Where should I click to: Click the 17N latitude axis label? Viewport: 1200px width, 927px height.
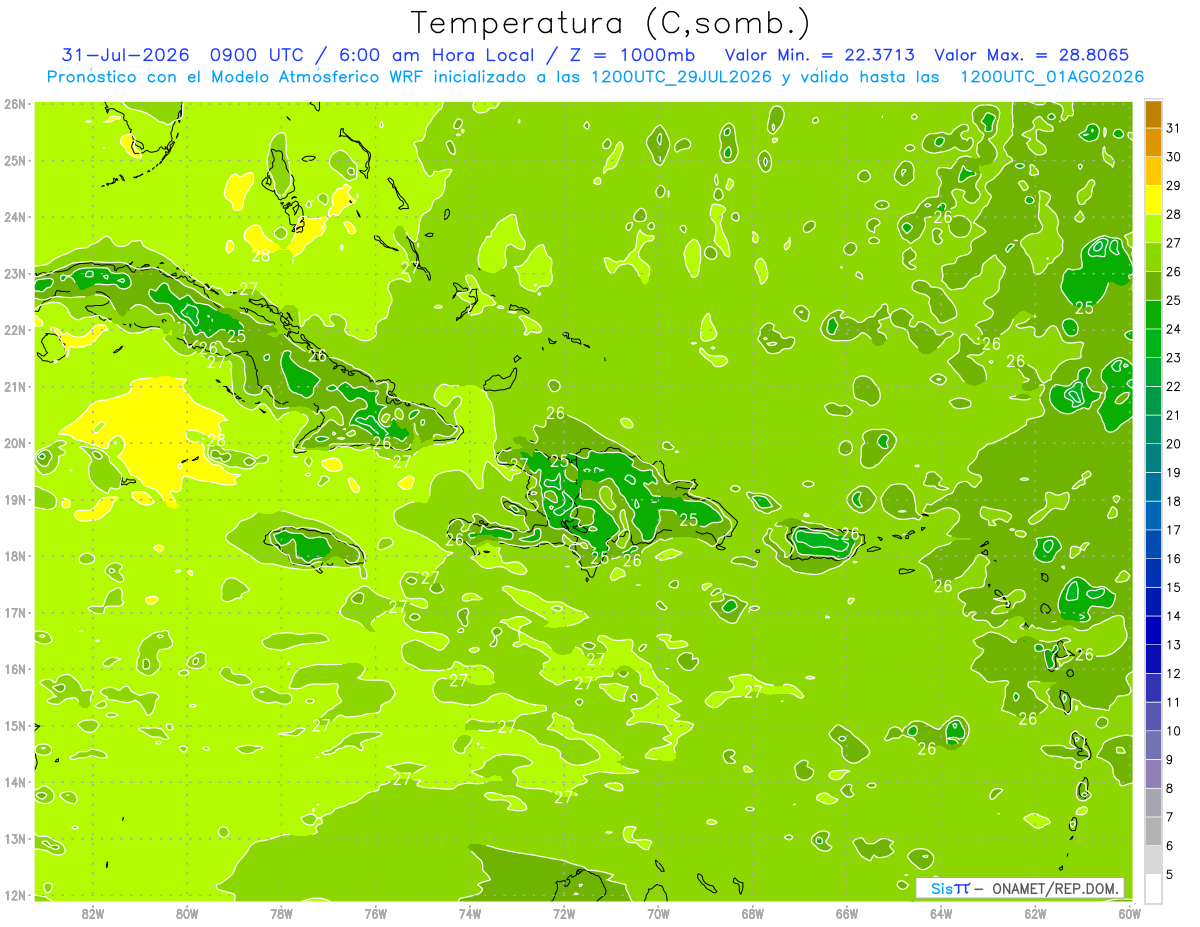[x=15, y=613]
